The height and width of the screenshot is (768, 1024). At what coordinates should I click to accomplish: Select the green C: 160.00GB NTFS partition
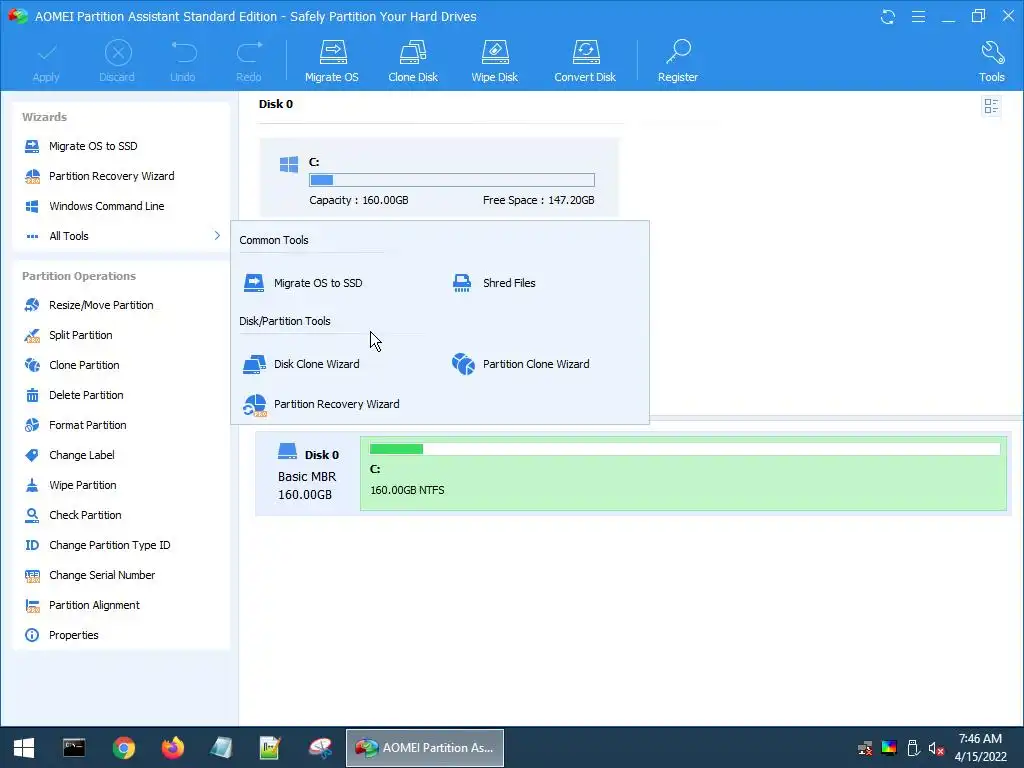click(x=683, y=473)
